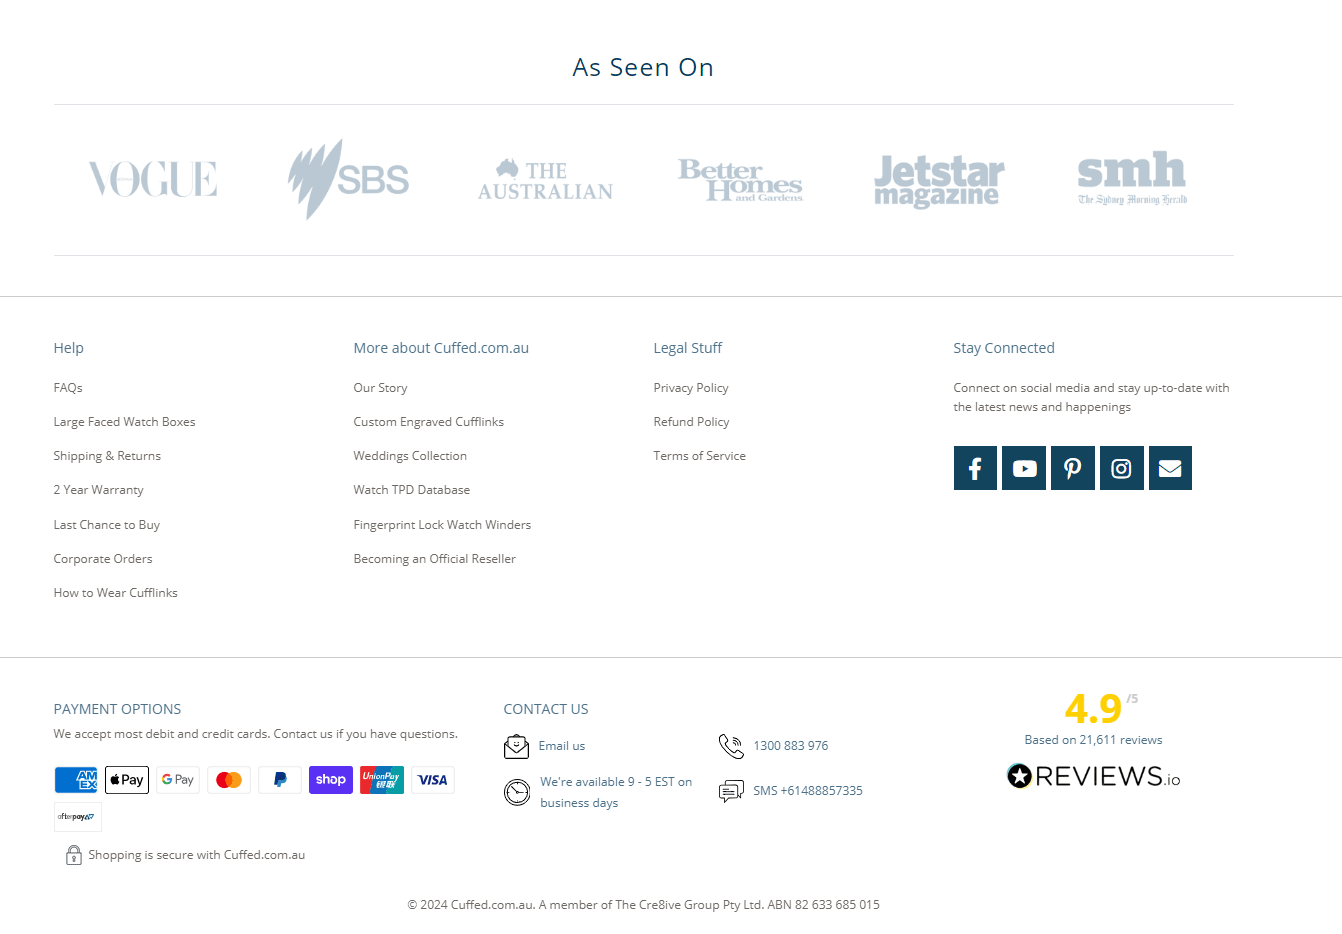View the Watch TPD Database
Screen dimensions: 1342x934
point(412,490)
